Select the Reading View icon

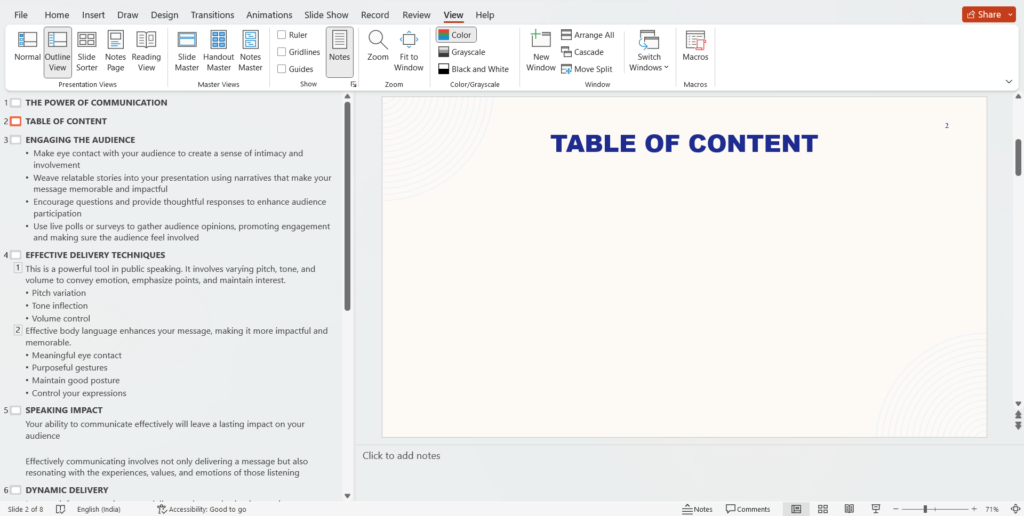[146, 48]
